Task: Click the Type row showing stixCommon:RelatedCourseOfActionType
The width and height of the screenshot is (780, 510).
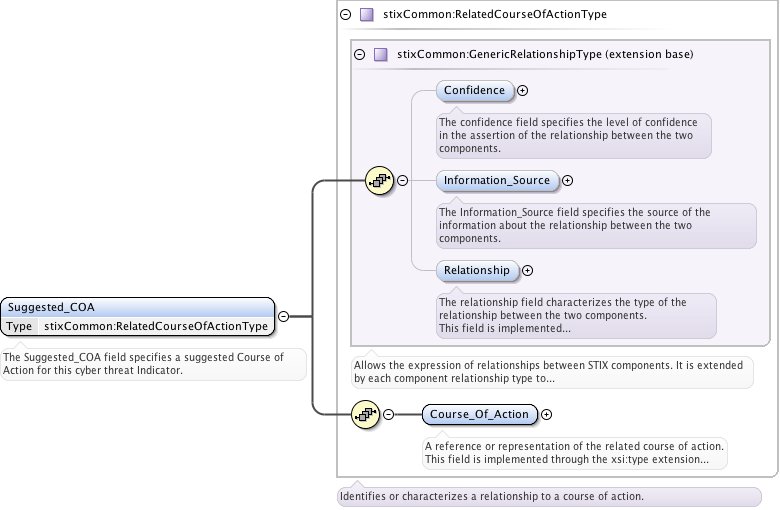Action: (x=137, y=326)
